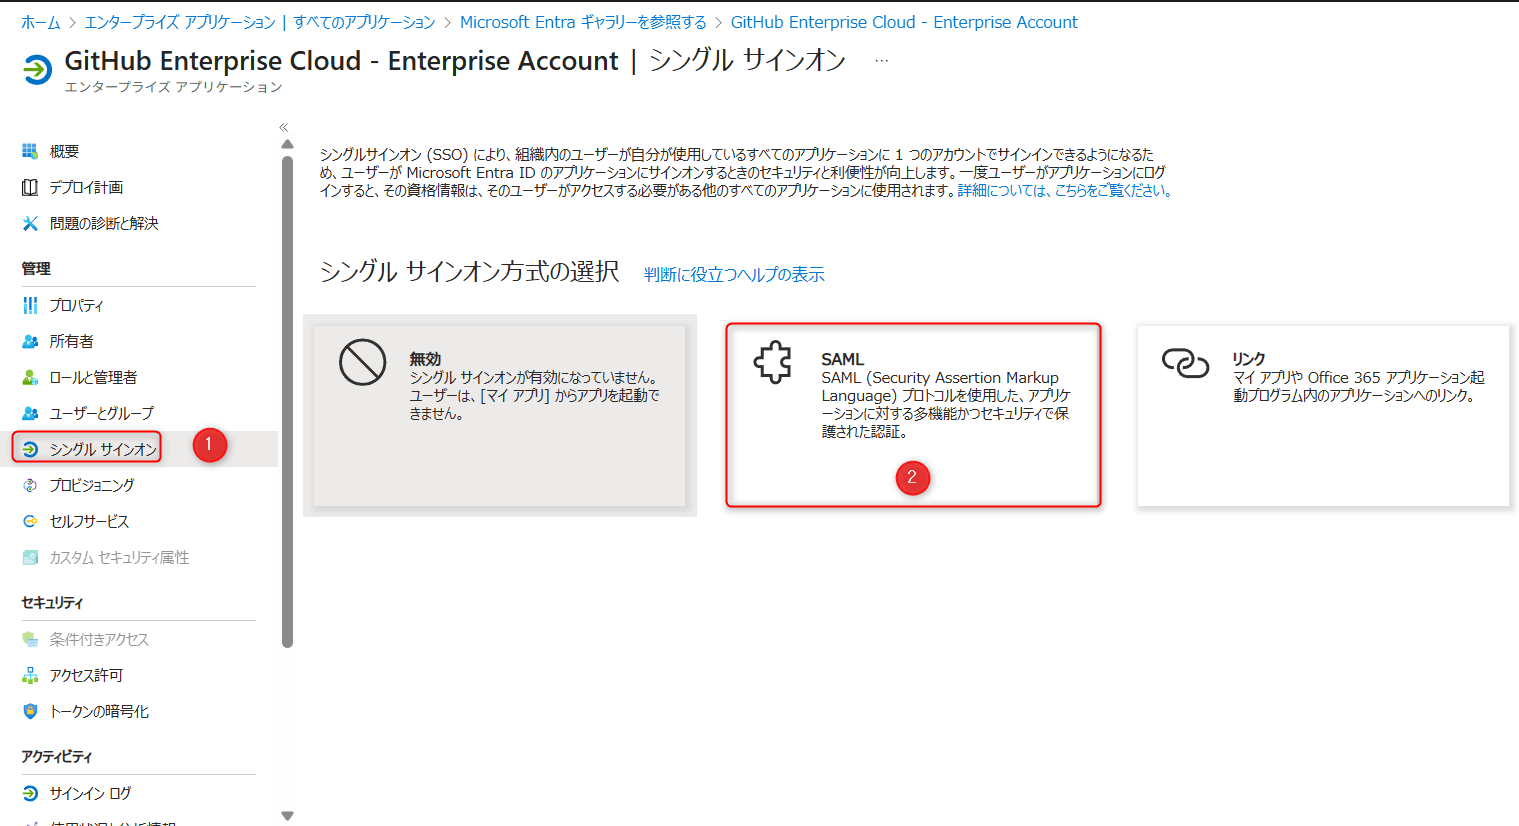Click the sidebar scroll down arrow
This screenshot has height=826, width=1519.
coord(288,816)
